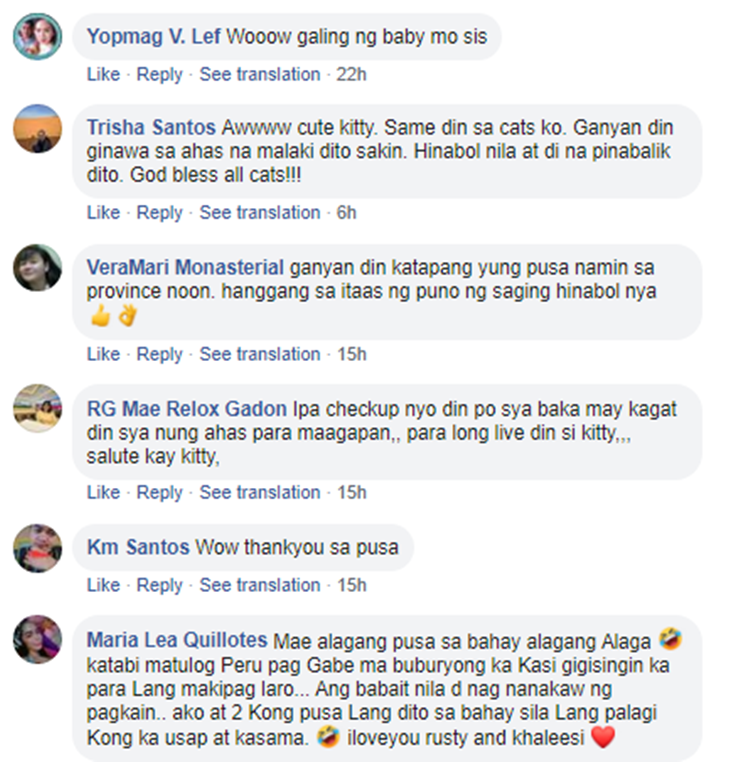This screenshot has height=762, width=750.
Task: Like RG Mae Relox Gadon's comment
Action: [x=103, y=492]
